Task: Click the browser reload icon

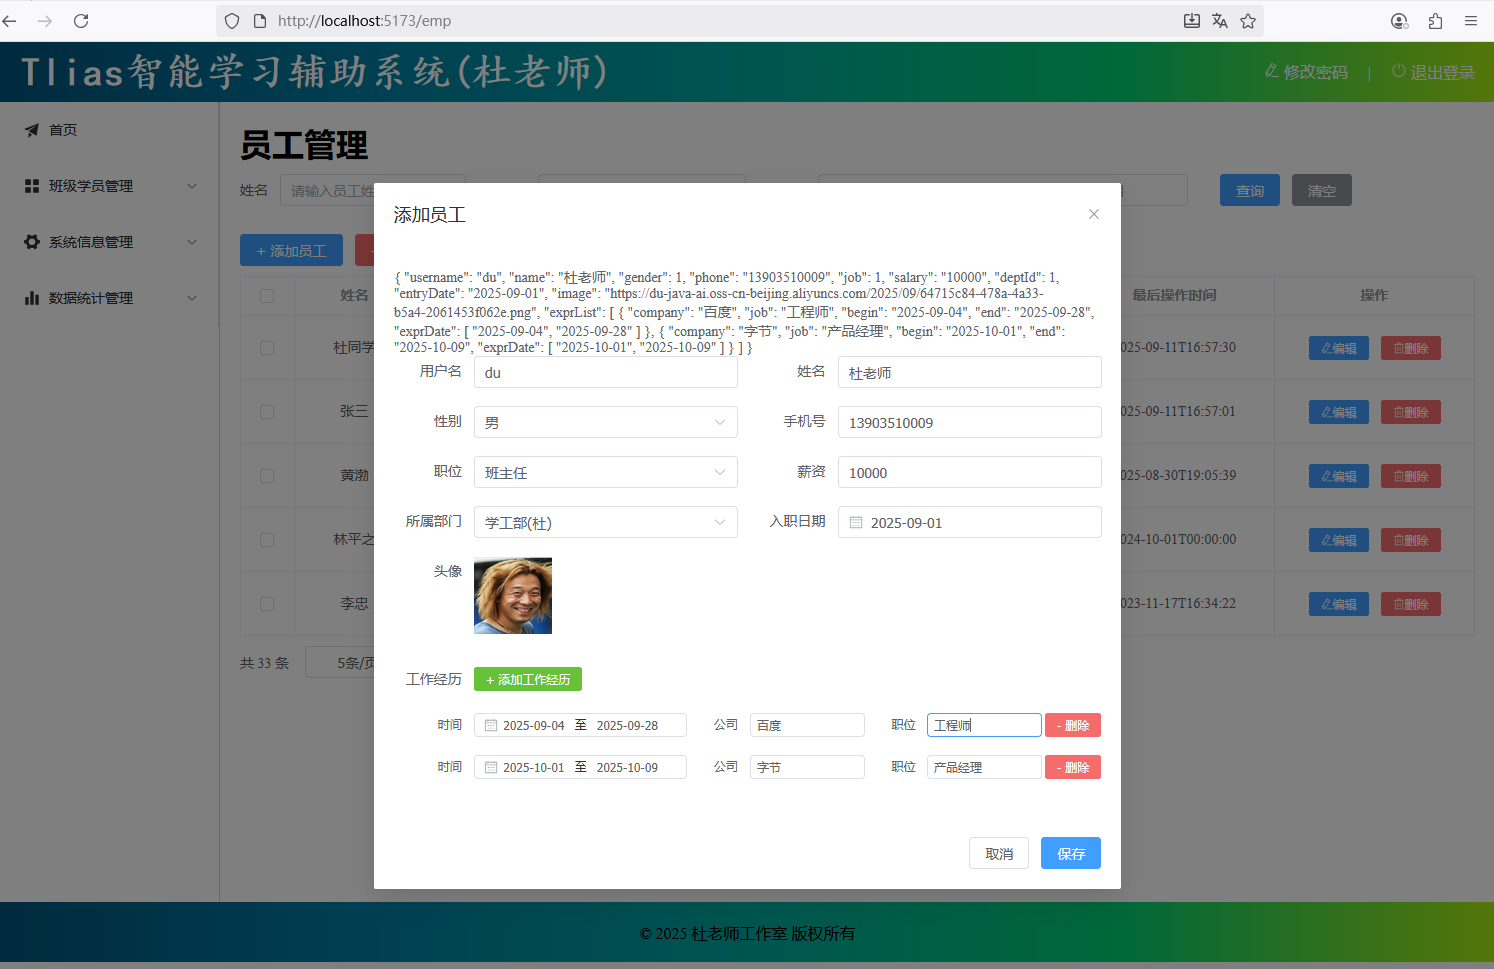Action: click(x=81, y=21)
